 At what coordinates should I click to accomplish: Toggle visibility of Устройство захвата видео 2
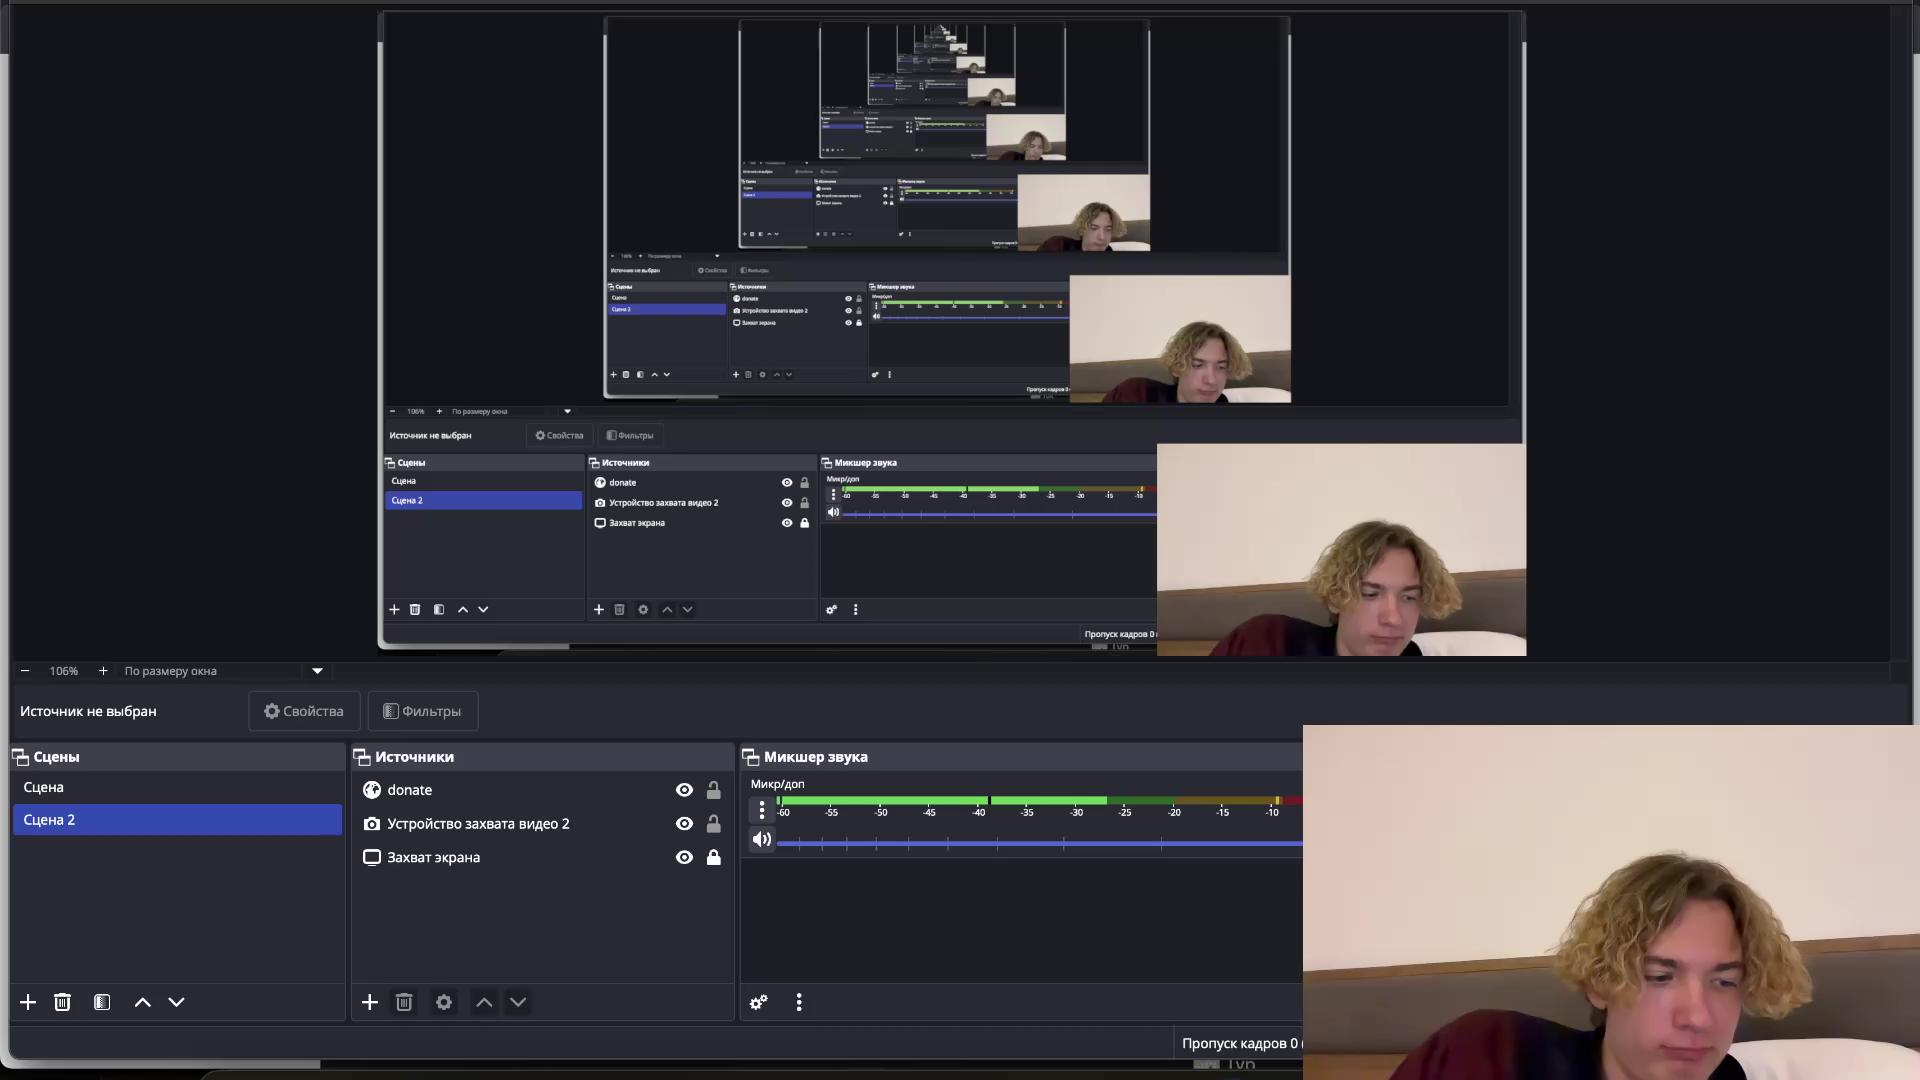coord(684,824)
